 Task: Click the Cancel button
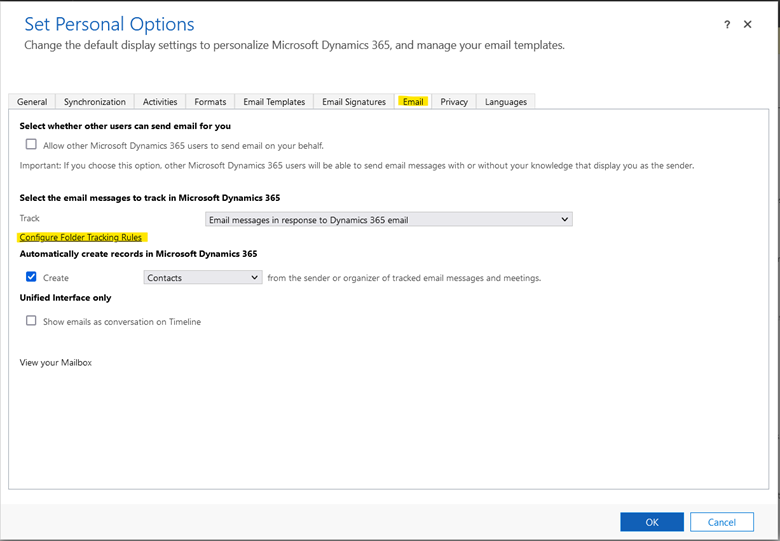click(x=722, y=522)
